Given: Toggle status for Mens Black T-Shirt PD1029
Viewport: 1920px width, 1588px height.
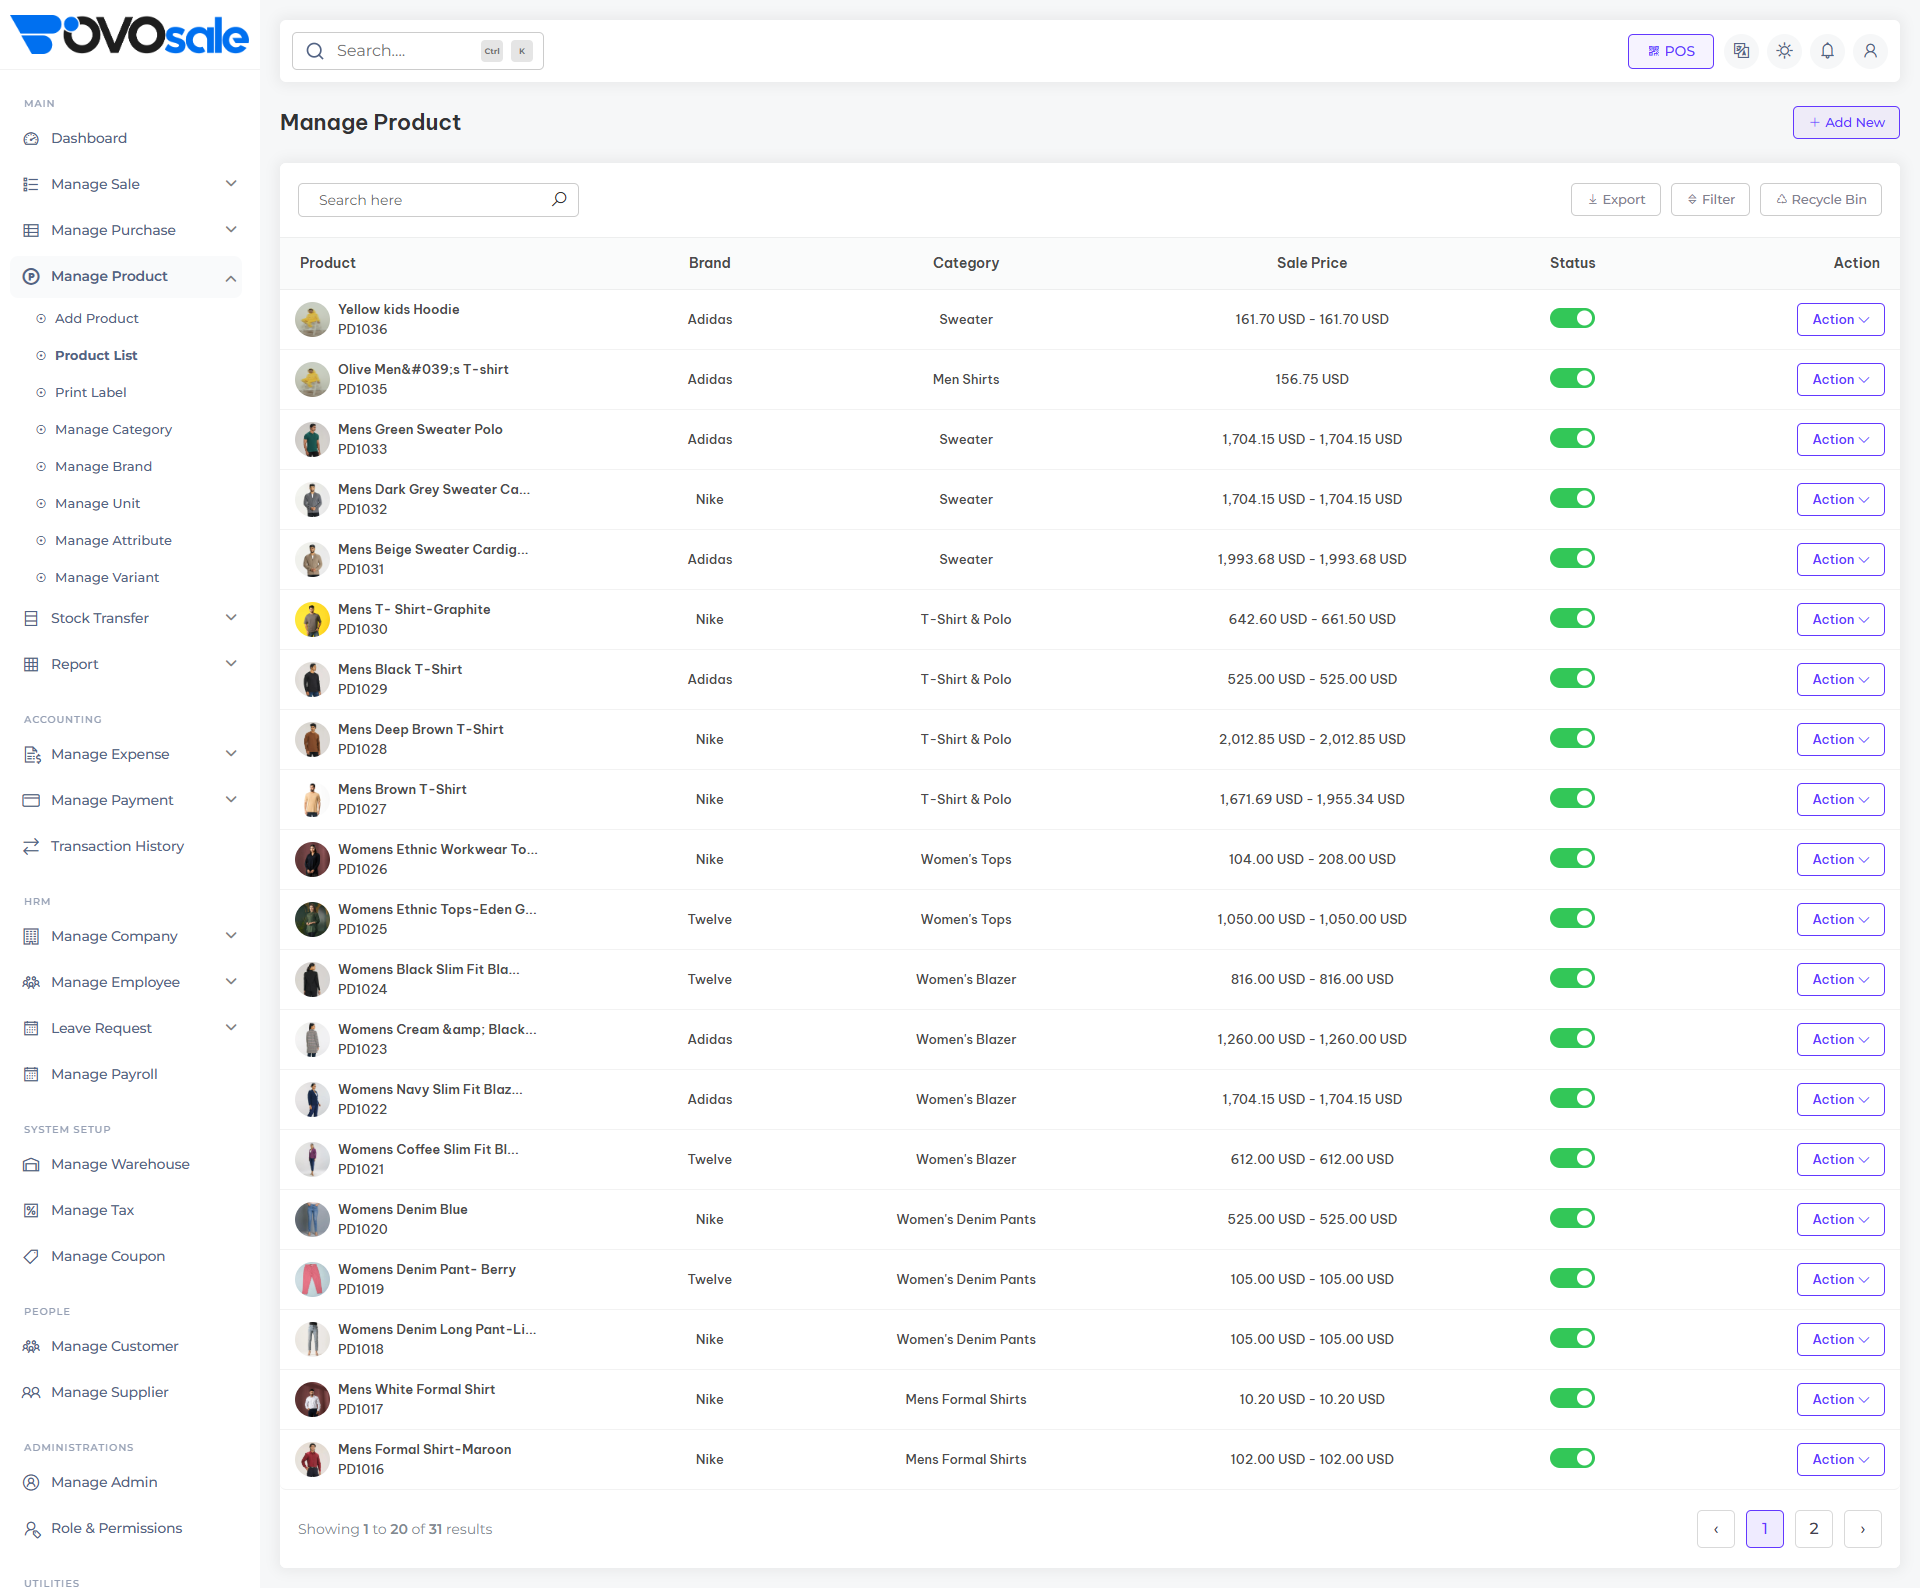Looking at the screenshot, I should click(x=1572, y=678).
